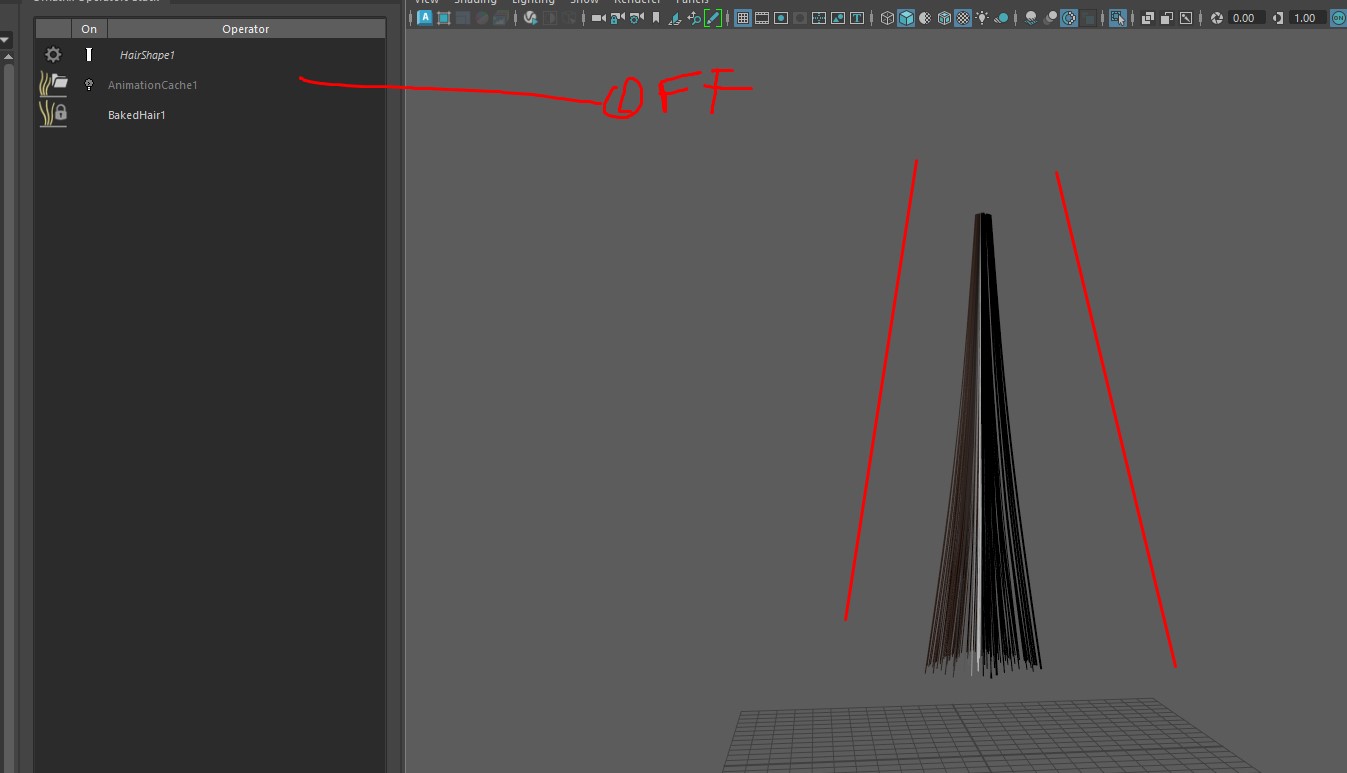1347x773 pixels.
Task: Click the blue A panel icon
Action: [x=425, y=18]
